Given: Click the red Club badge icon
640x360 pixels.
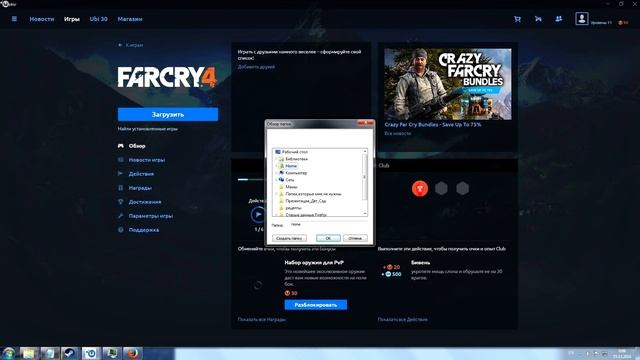Looking at the screenshot, I should [x=420, y=189].
